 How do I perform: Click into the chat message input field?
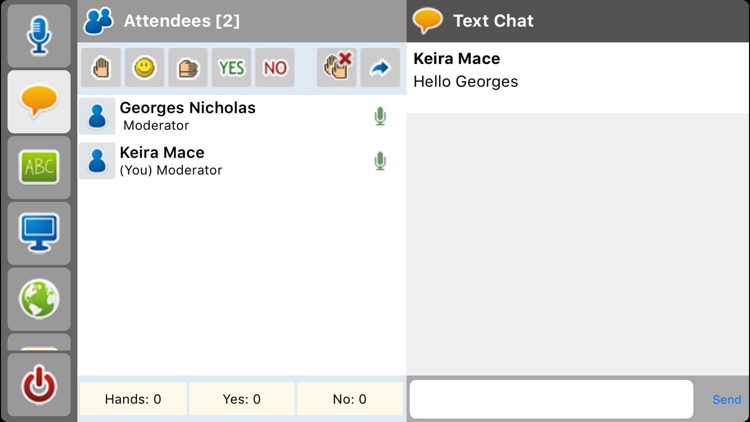[551, 399]
